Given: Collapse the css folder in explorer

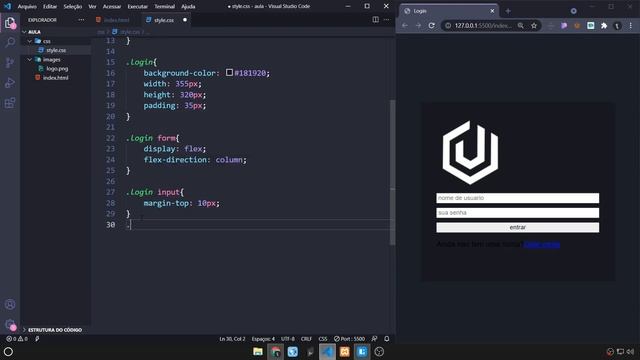Looking at the screenshot, I should pyautogui.click(x=30, y=41).
